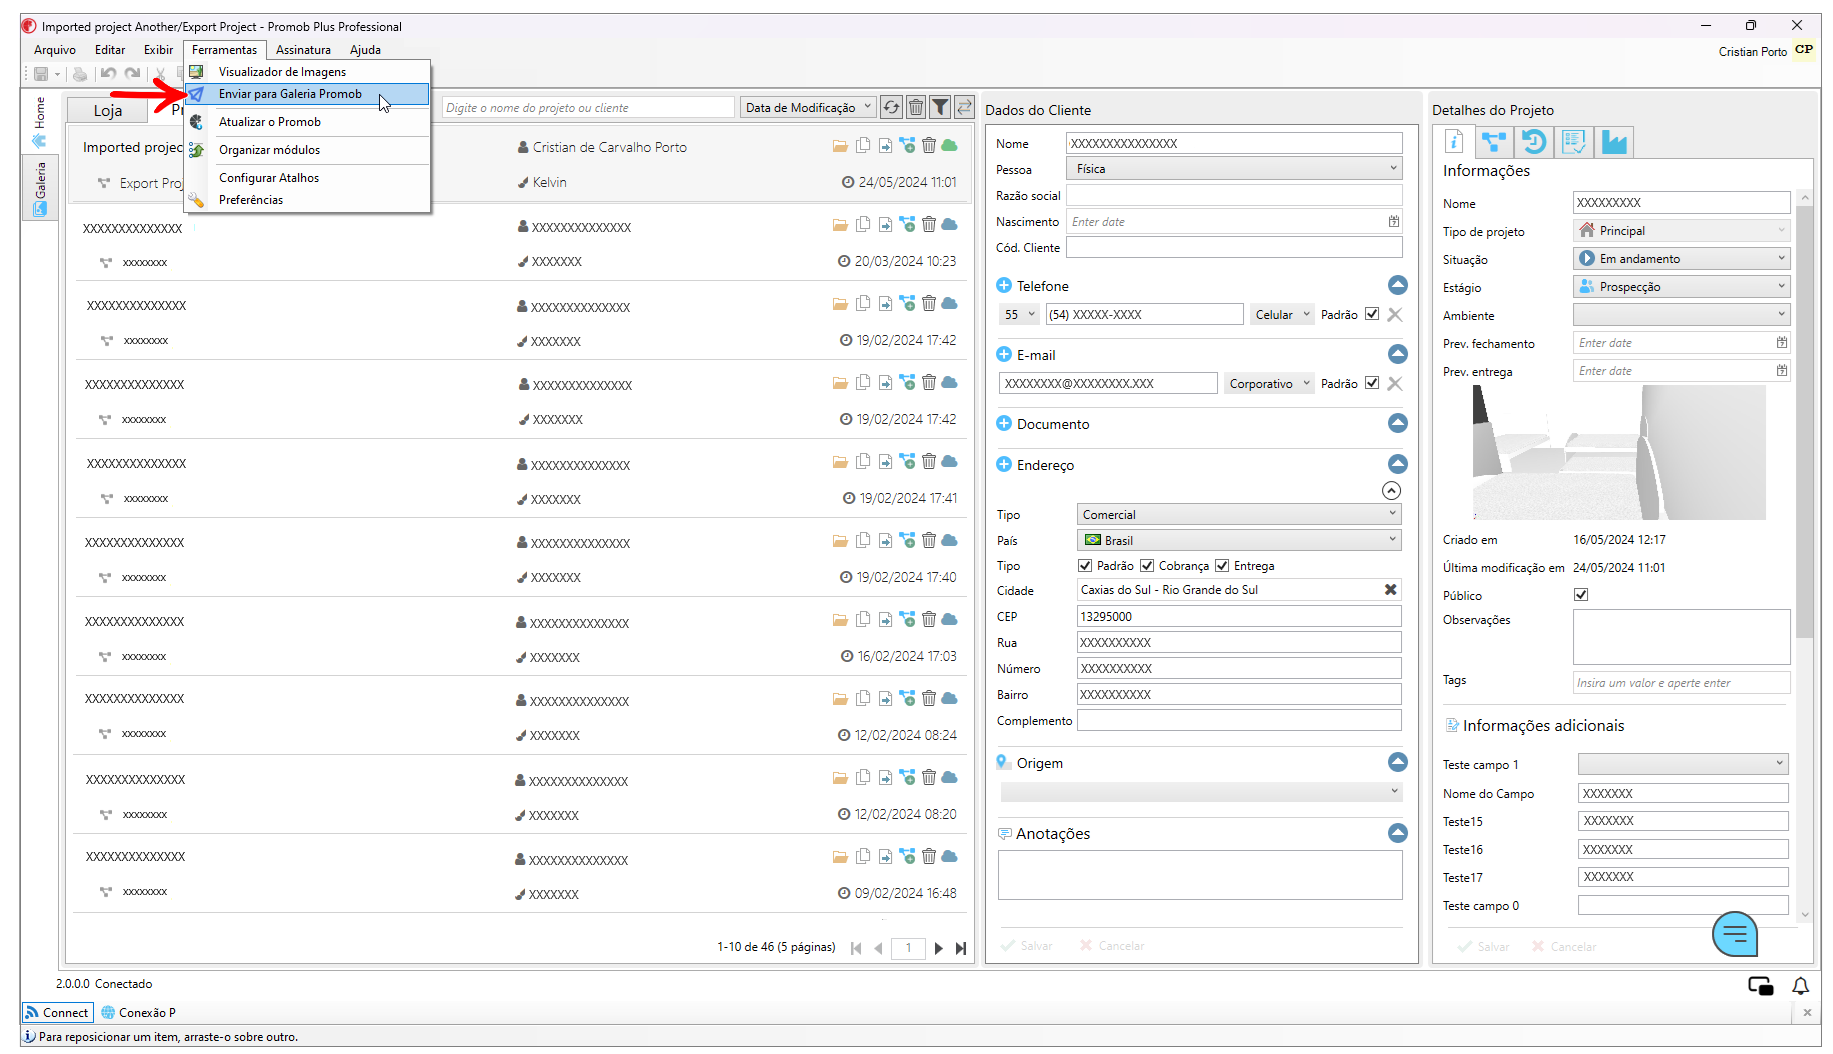1833x1054 pixels.
Task: Open the Home side tab
Action: coord(40,122)
